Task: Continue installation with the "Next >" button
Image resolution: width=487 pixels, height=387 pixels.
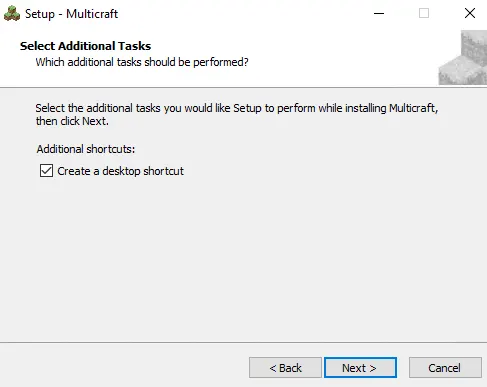Action: 360,368
